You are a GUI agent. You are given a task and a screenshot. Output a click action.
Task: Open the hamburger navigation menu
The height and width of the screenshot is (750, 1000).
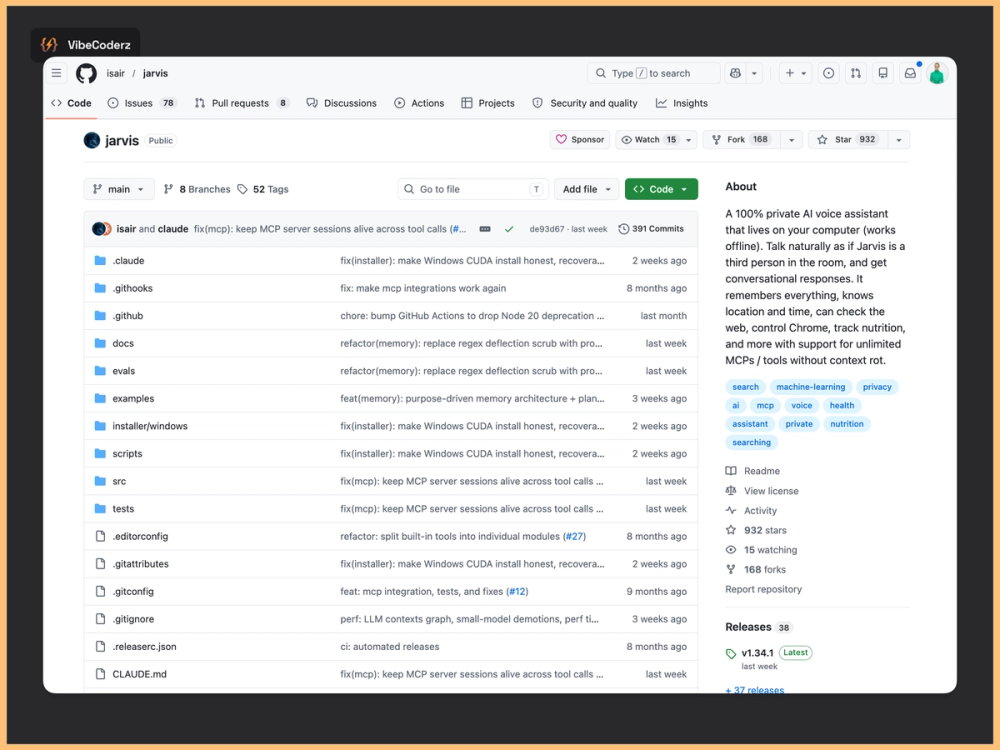click(57, 73)
